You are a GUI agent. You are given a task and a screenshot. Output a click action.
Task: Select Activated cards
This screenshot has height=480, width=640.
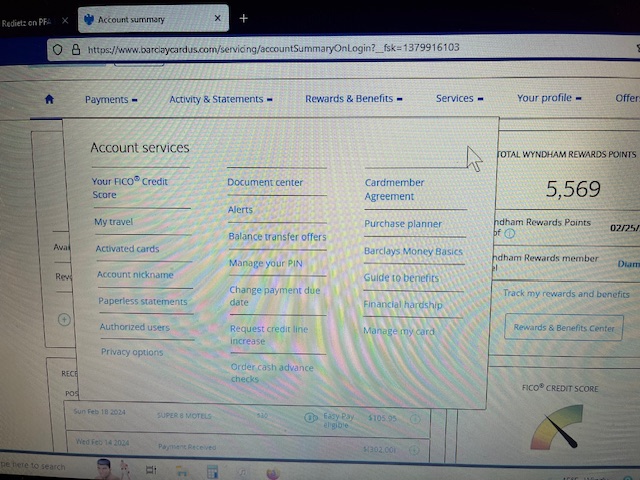pos(127,249)
